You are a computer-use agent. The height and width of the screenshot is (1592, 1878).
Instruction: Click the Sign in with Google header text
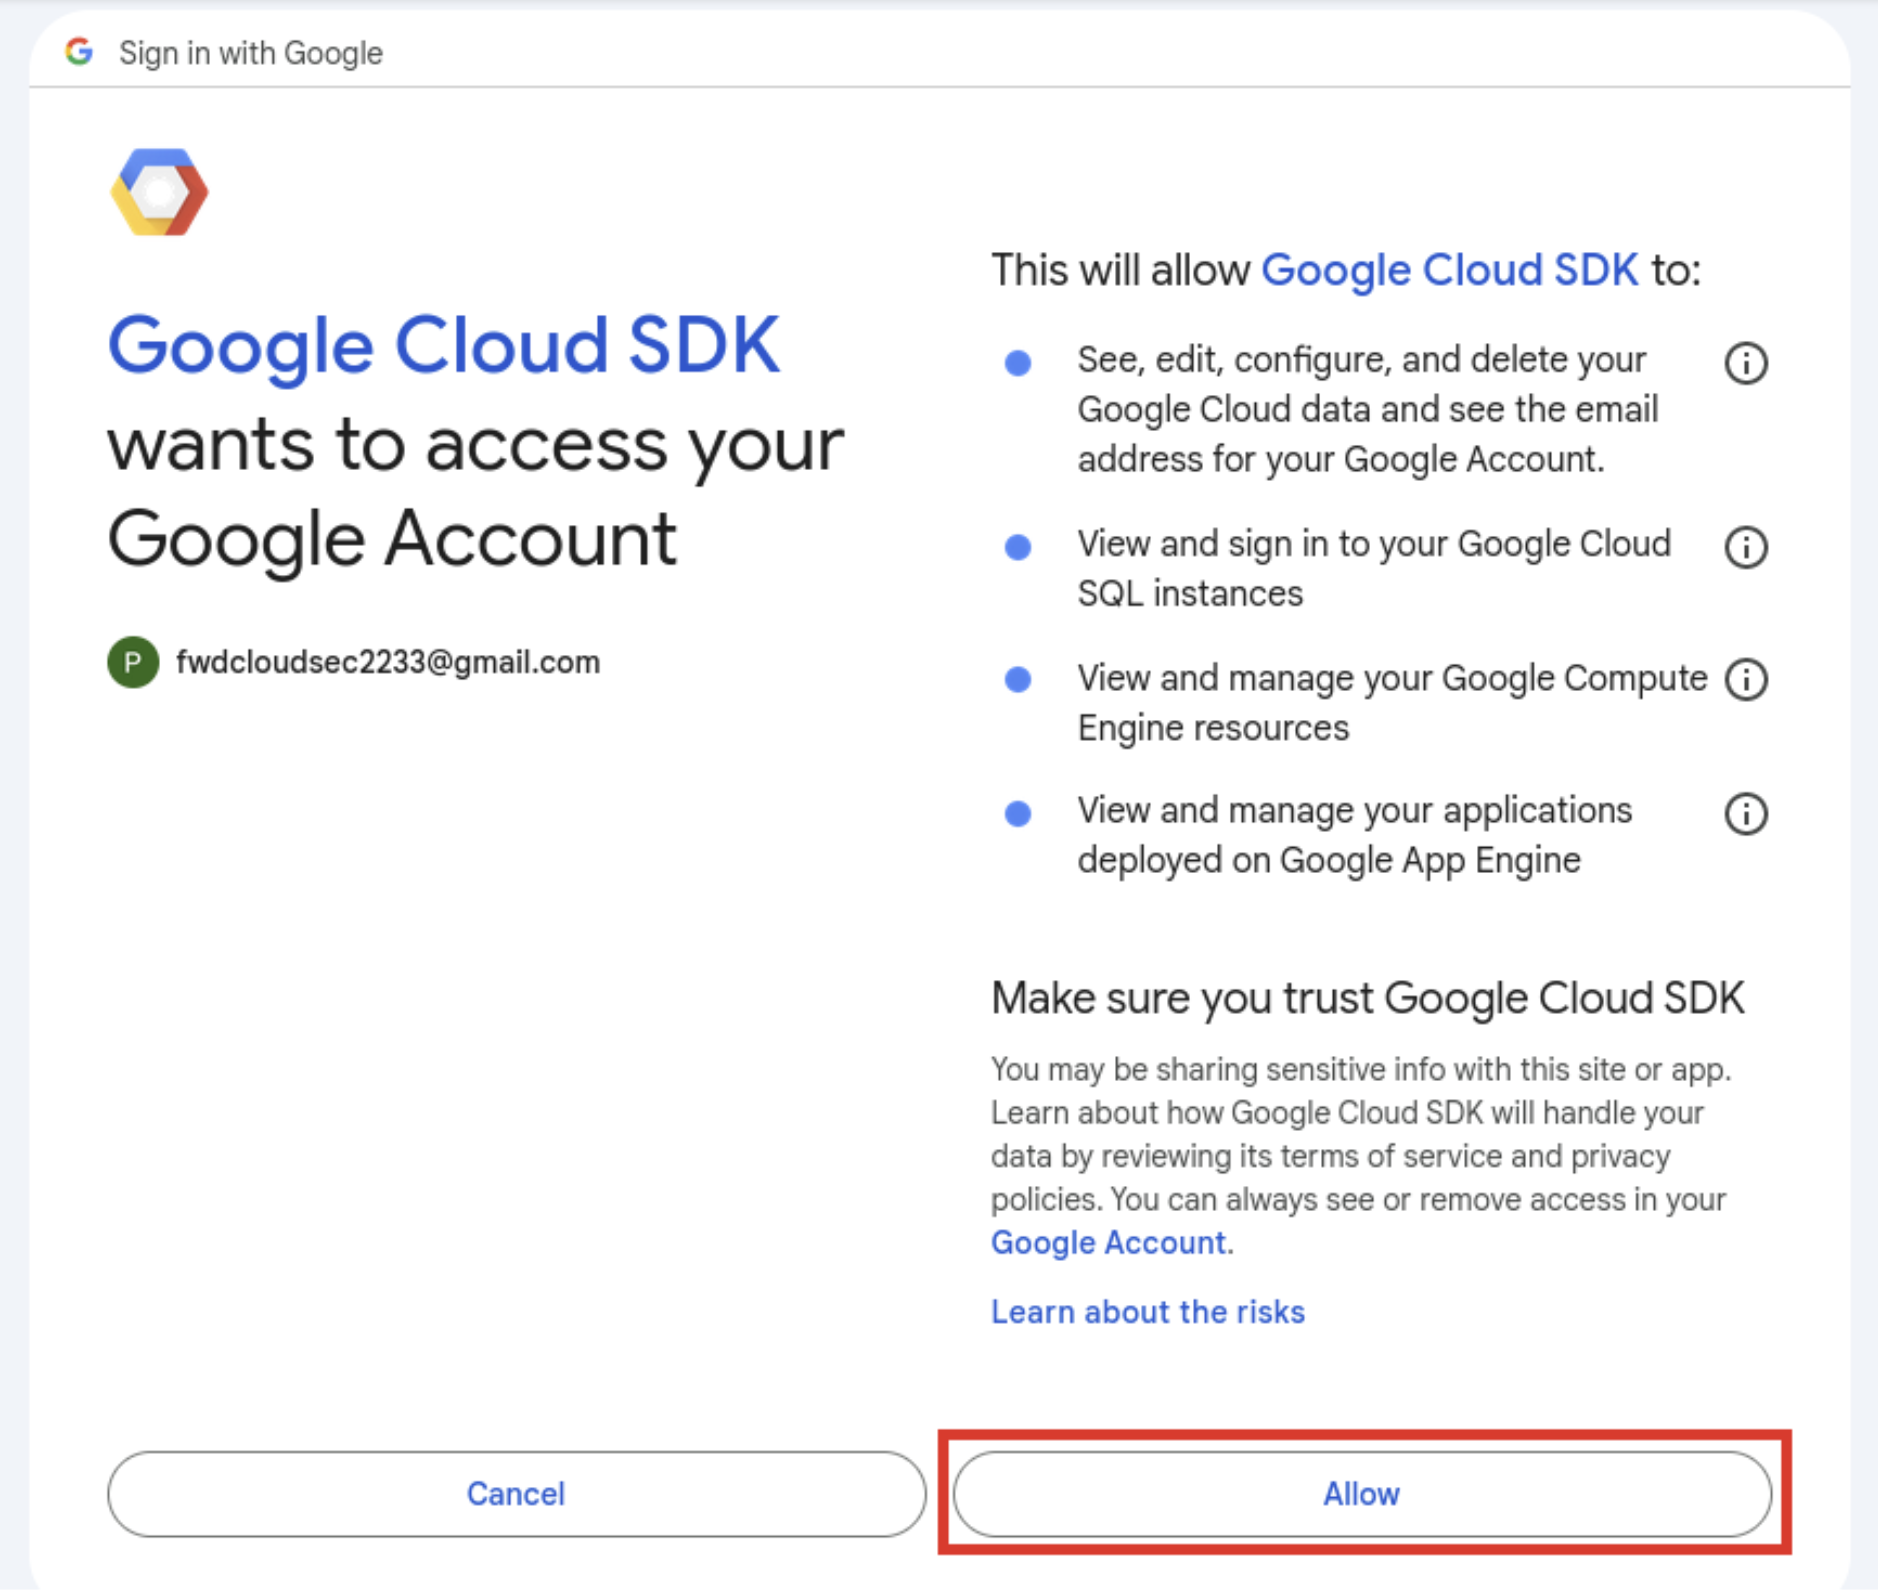(250, 53)
